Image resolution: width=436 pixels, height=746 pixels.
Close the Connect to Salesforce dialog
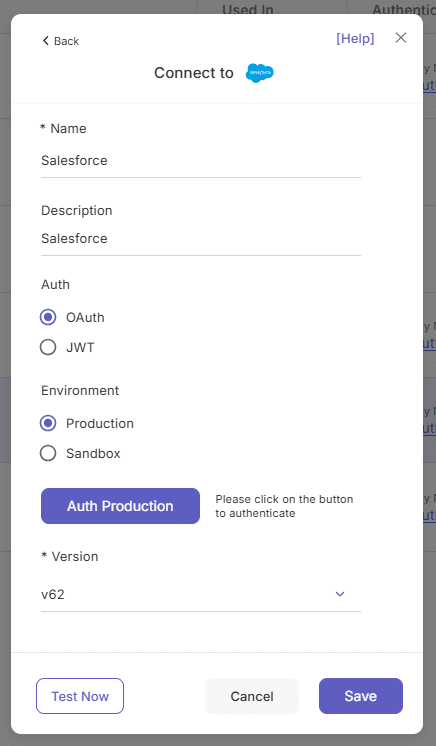401,38
